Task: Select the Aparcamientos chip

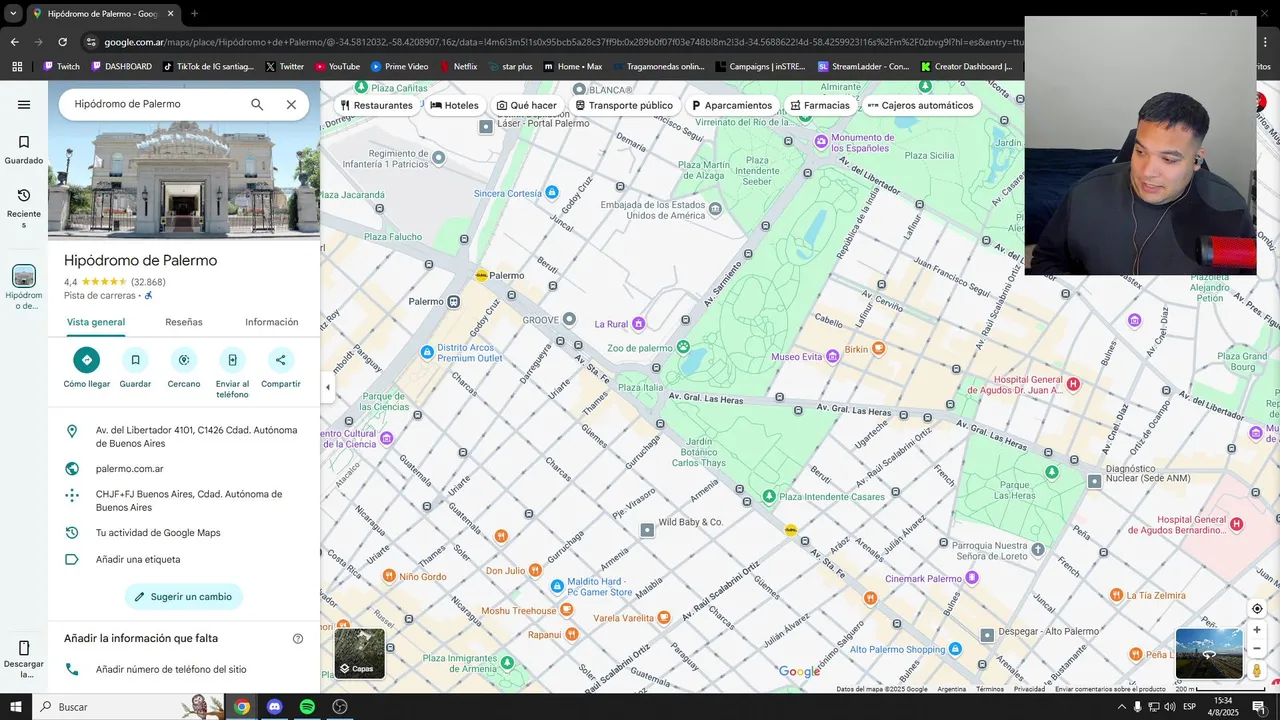Action: [x=732, y=105]
